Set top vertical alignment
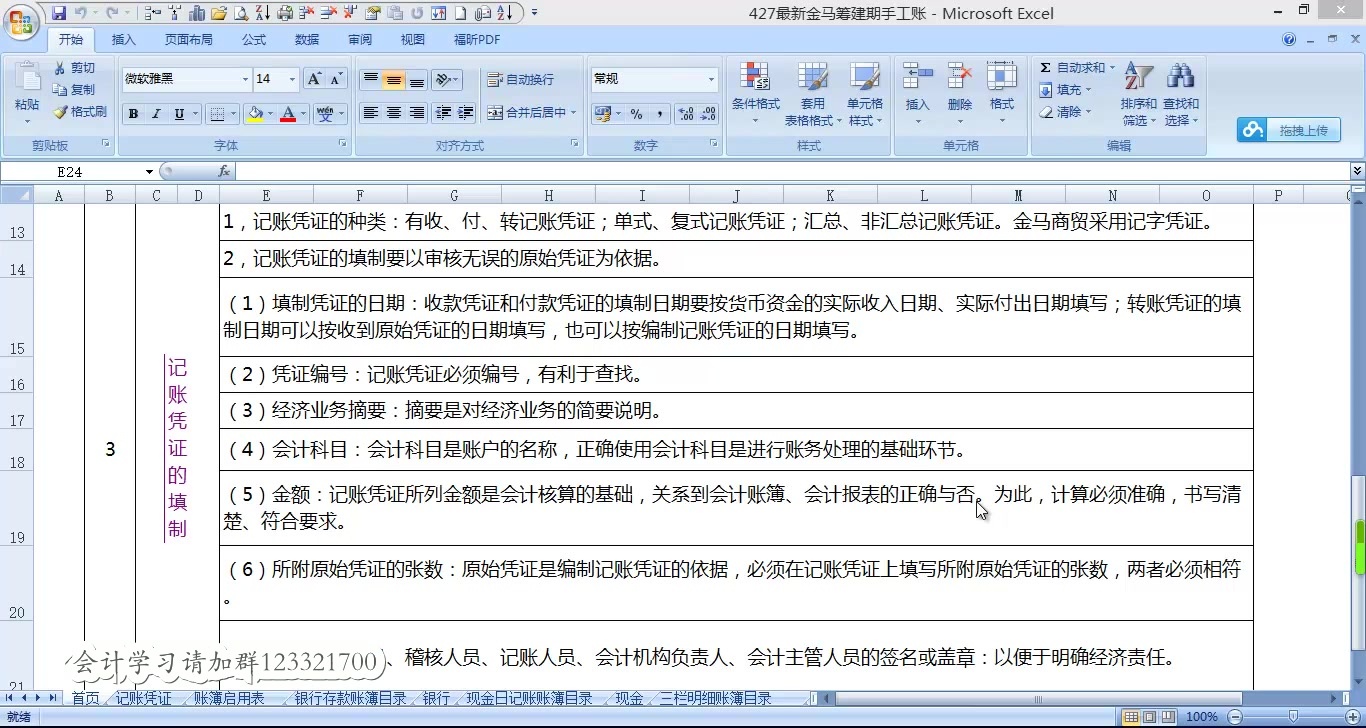Screen dimensions: 1366x728 370,80
